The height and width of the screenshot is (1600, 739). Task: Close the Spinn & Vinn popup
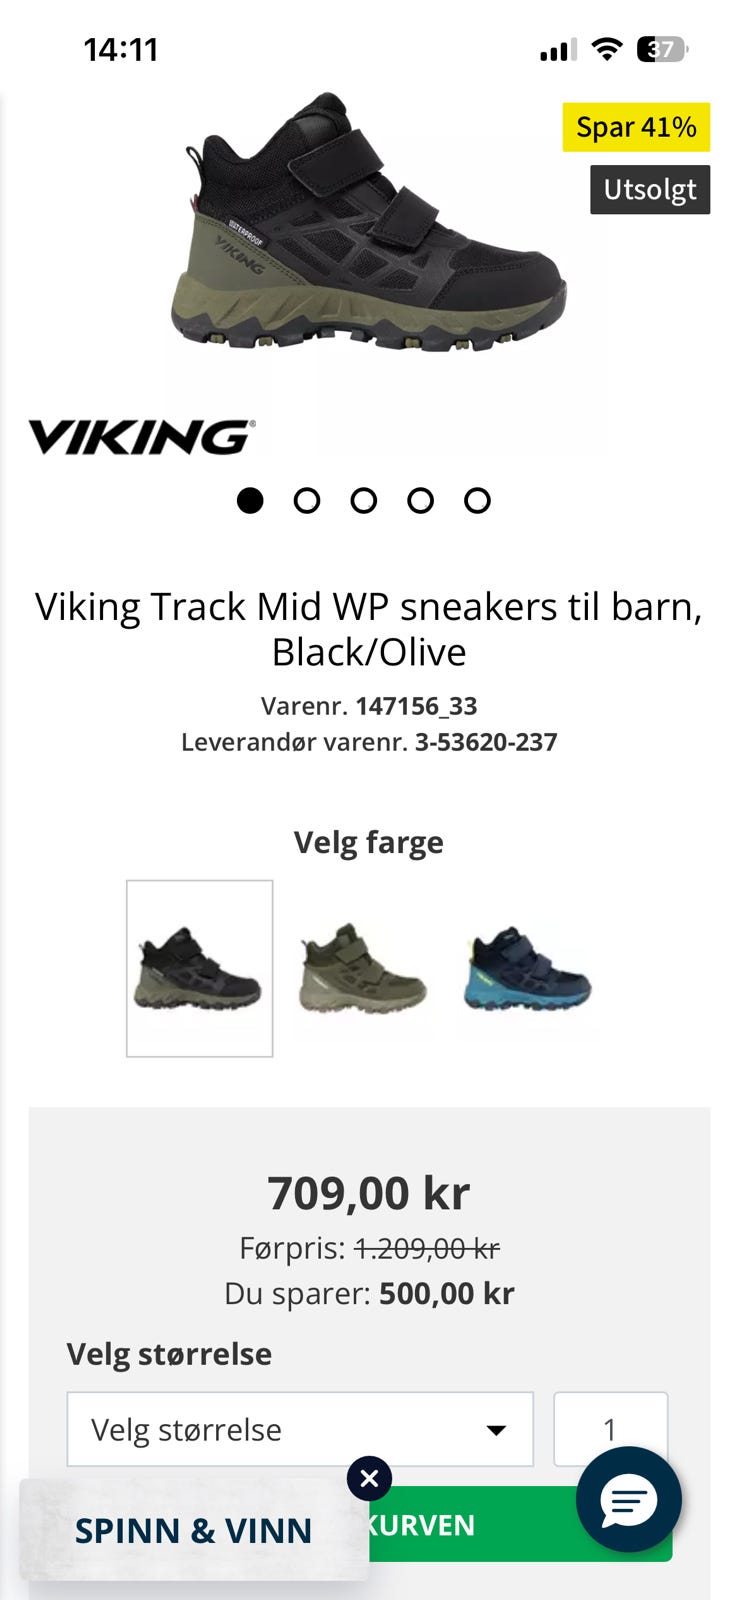(x=369, y=1478)
